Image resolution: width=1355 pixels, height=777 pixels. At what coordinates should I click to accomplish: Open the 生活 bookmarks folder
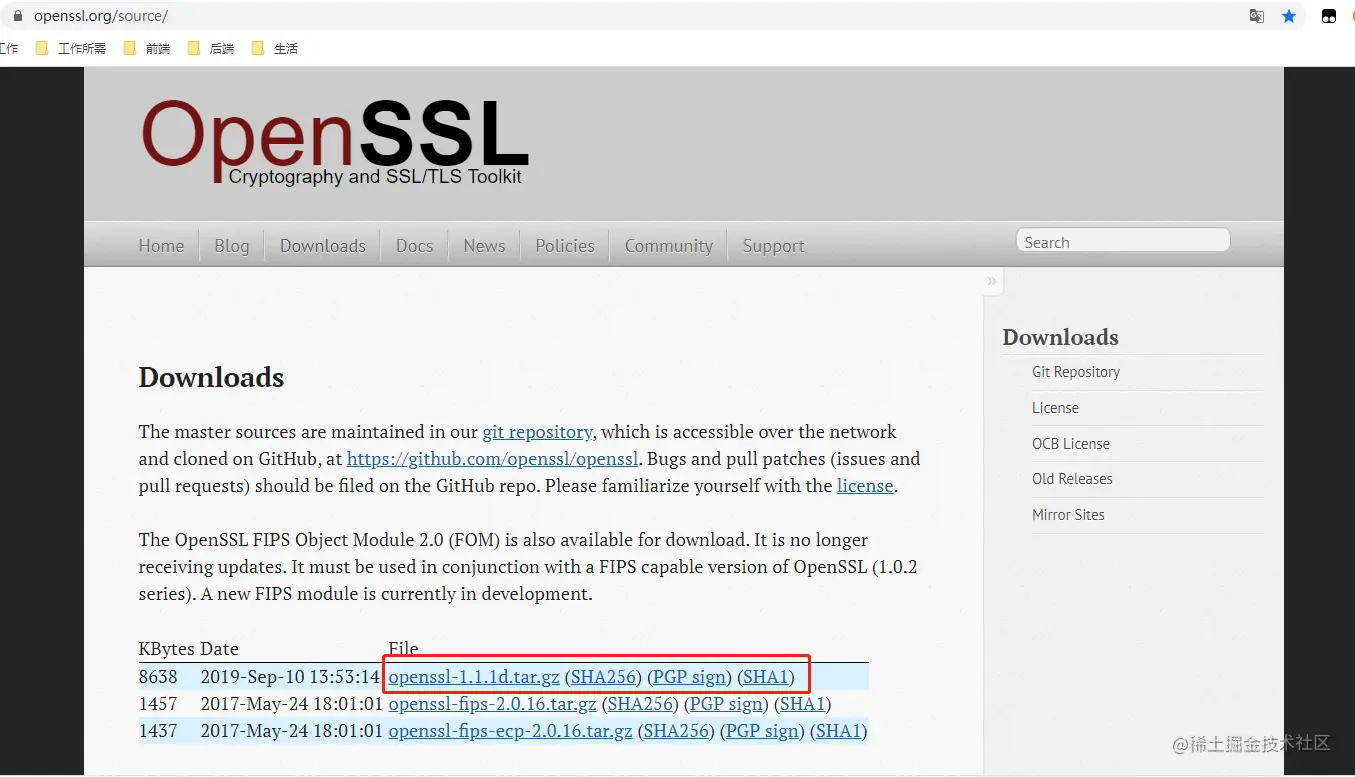(x=275, y=48)
